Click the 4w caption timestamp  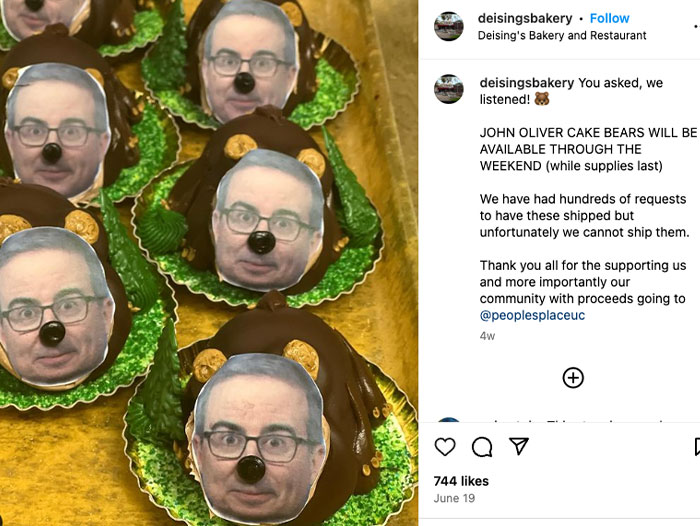(487, 336)
